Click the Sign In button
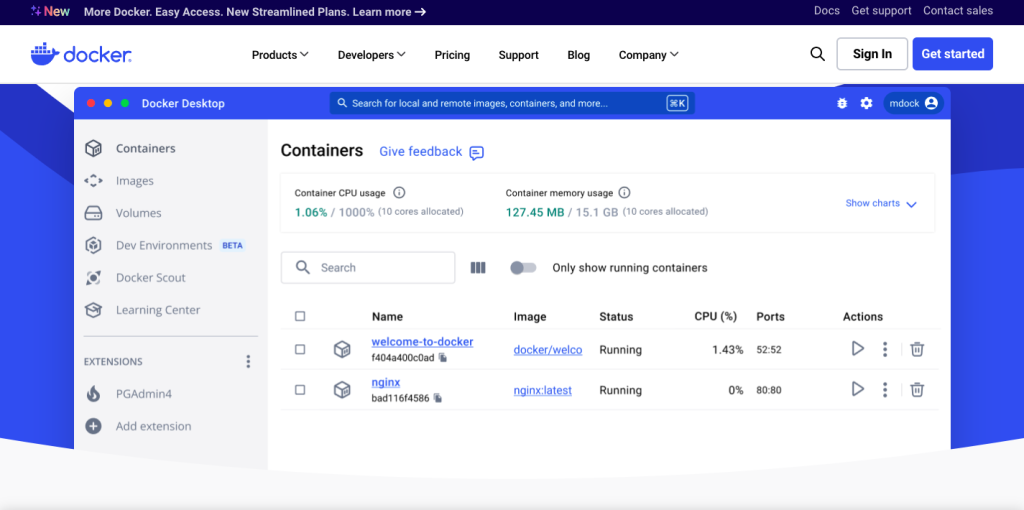 click(872, 54)
